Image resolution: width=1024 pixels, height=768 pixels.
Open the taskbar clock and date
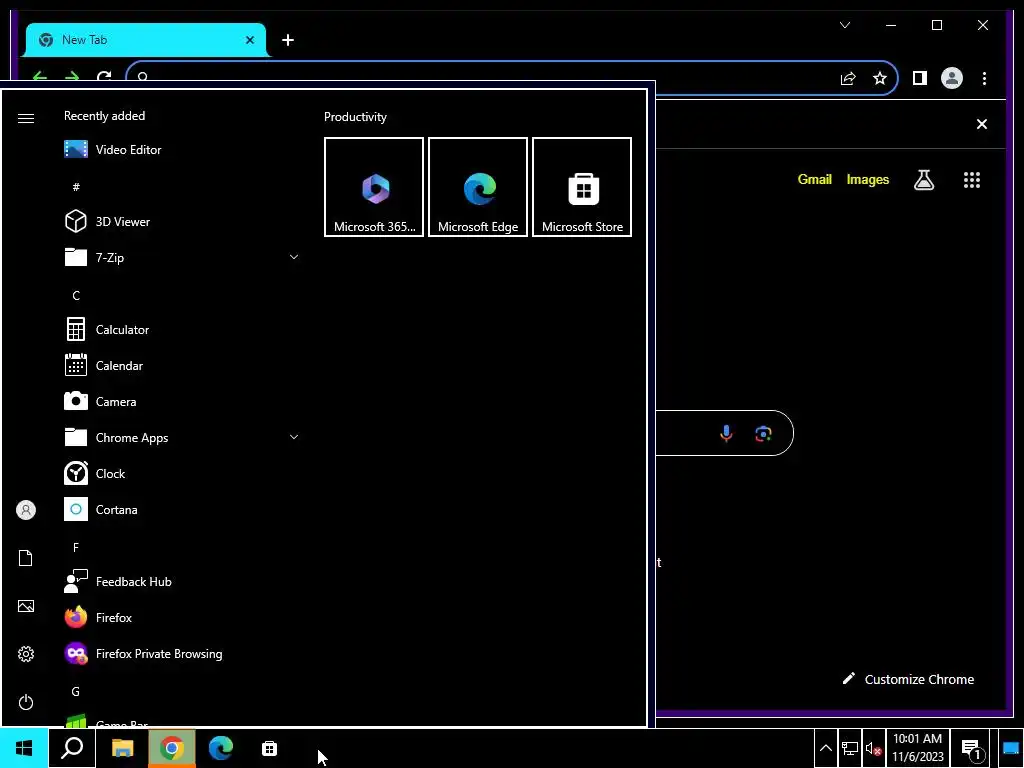[x=918, y=748]
